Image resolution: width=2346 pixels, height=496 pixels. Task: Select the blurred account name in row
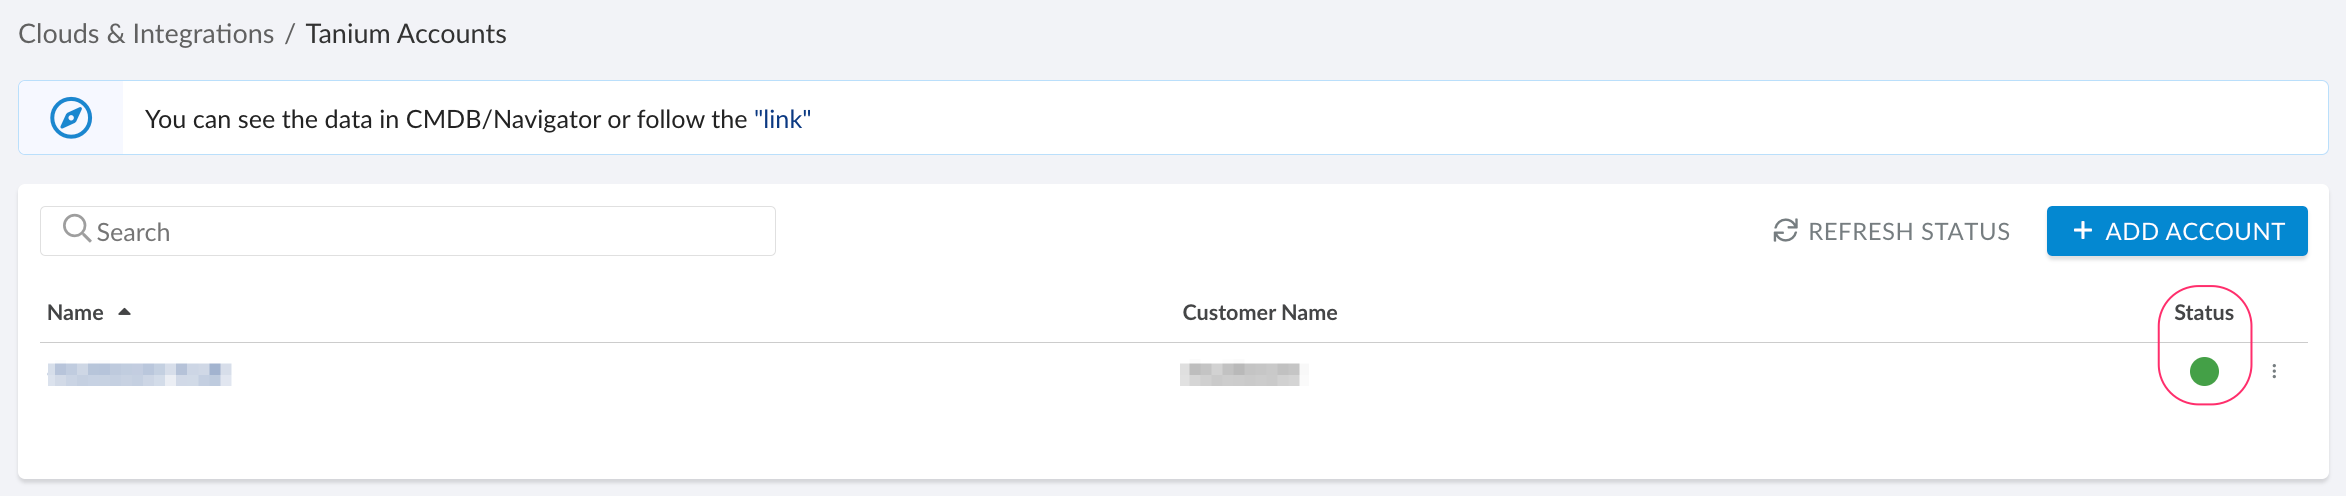(x=140, y=374)
